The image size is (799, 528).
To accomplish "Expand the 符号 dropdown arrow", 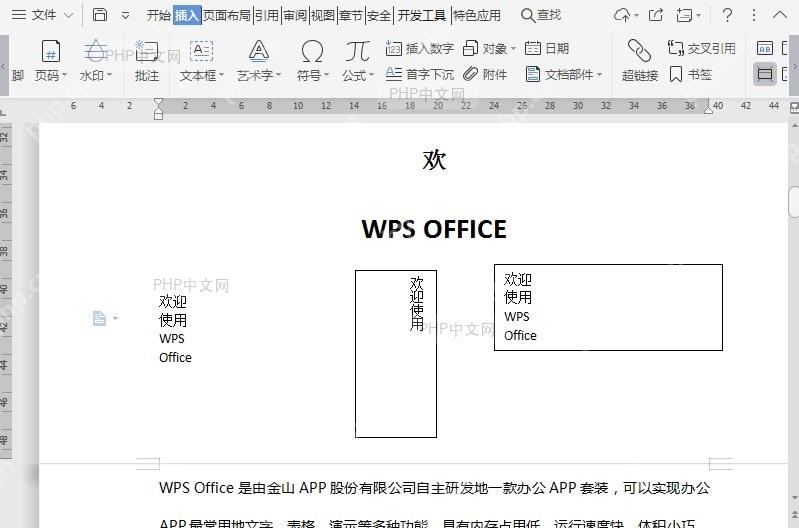I will click(x=326, y=75).
